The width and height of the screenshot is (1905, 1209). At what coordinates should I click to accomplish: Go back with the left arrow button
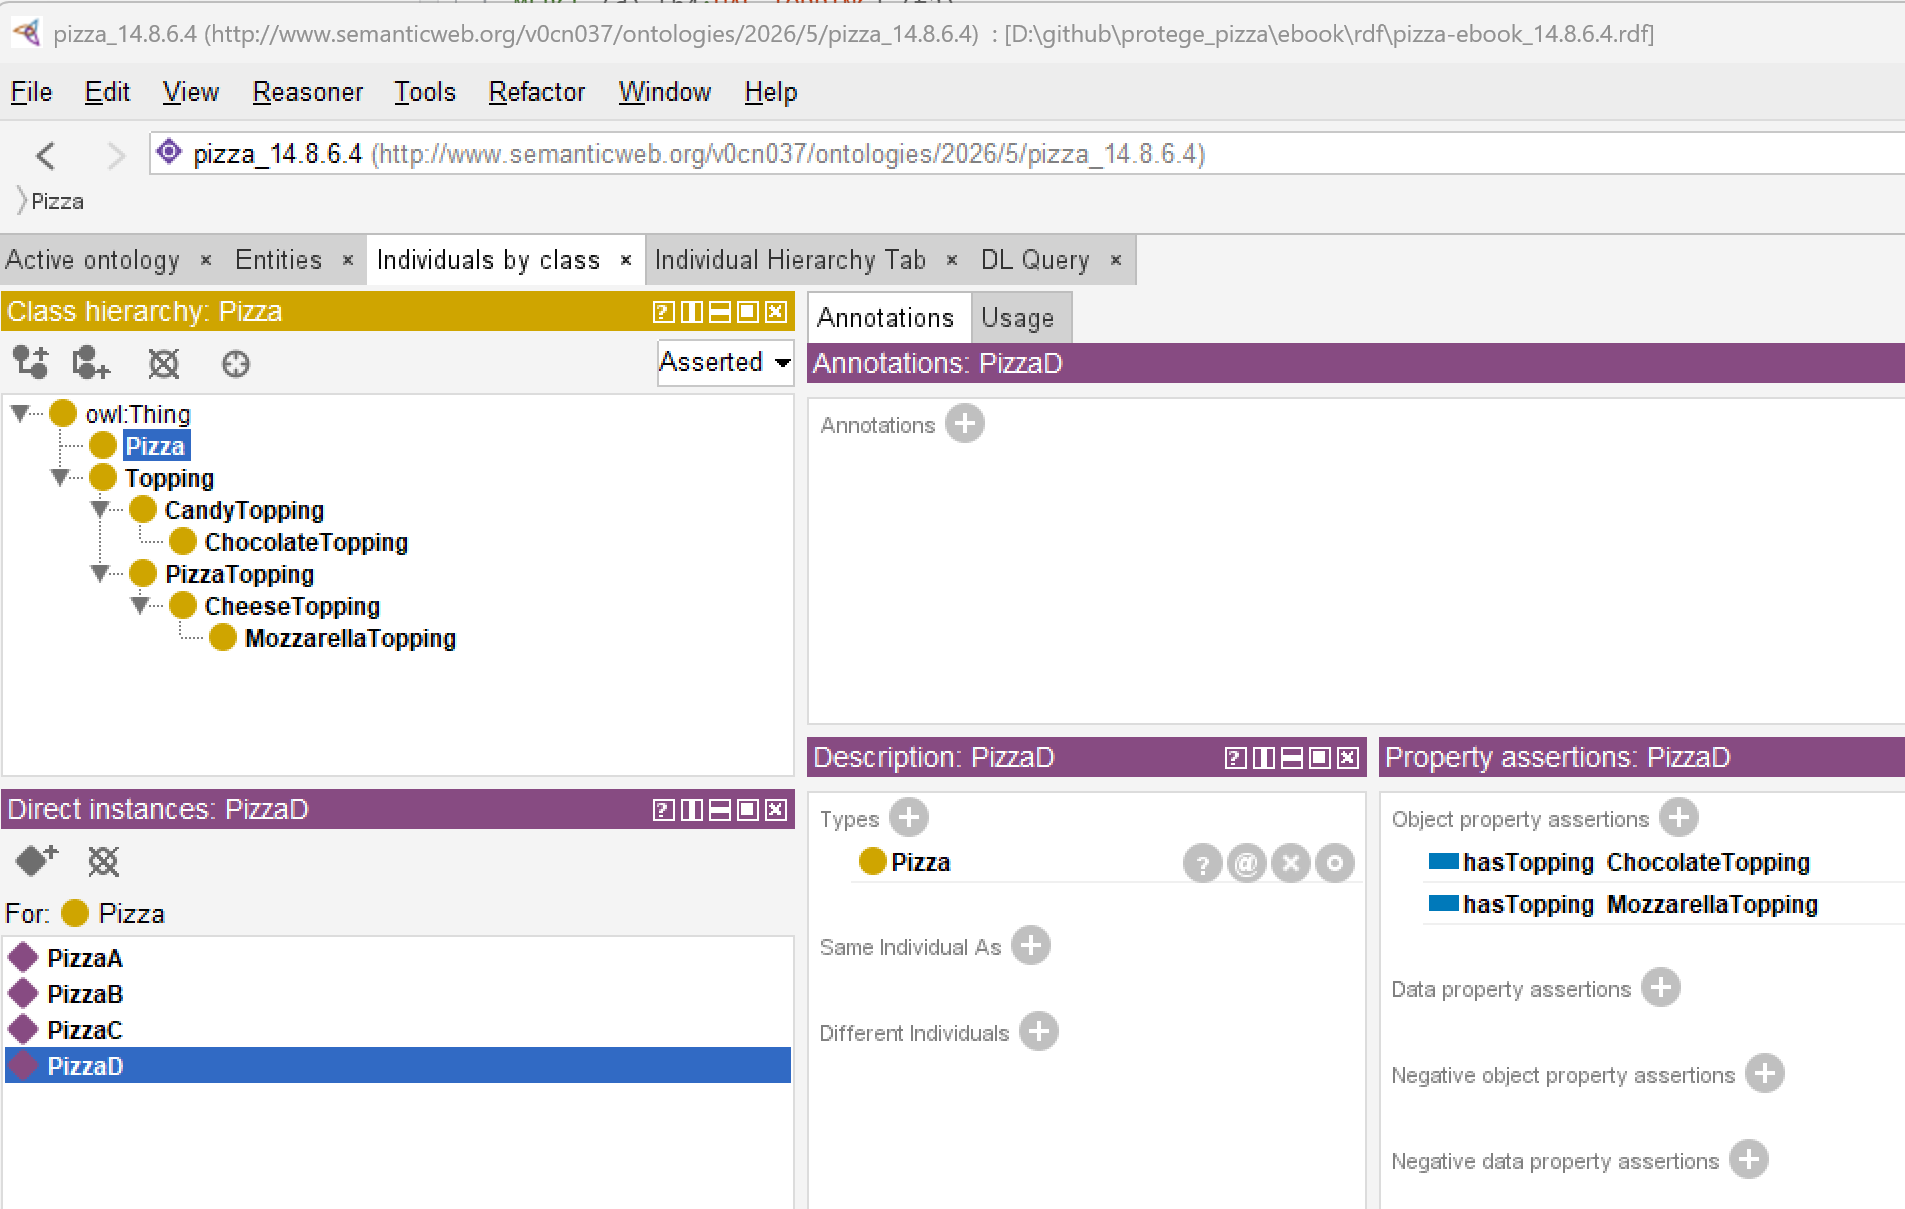pos(45,155)
